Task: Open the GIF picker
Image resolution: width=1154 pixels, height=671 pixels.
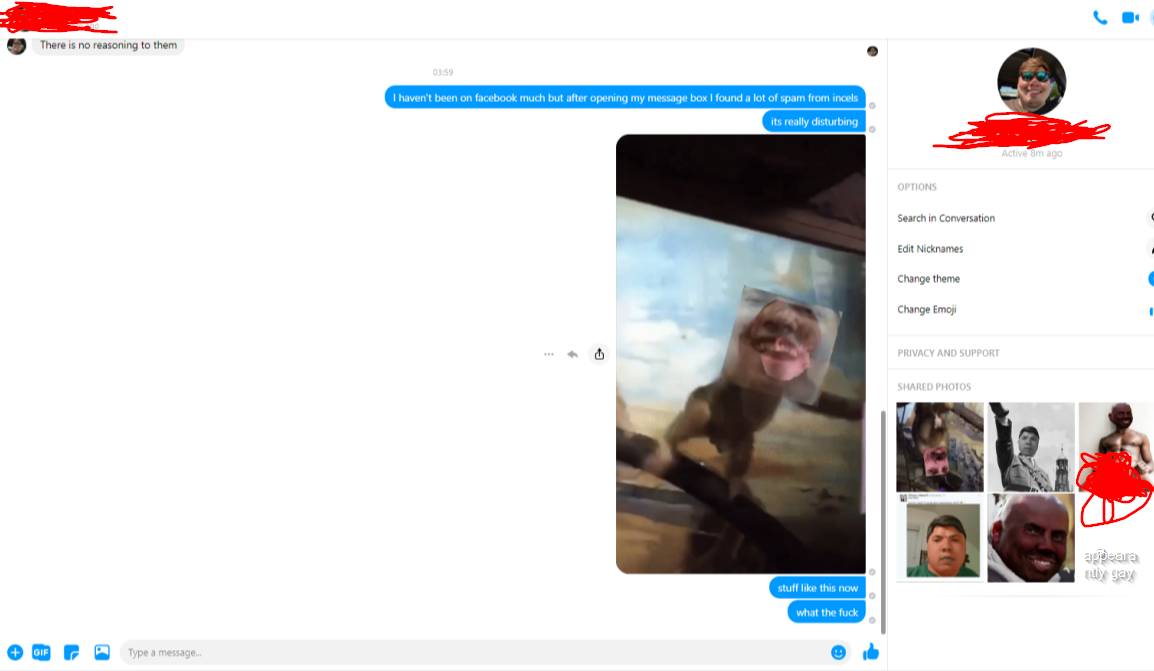Action: coord(41,653)
